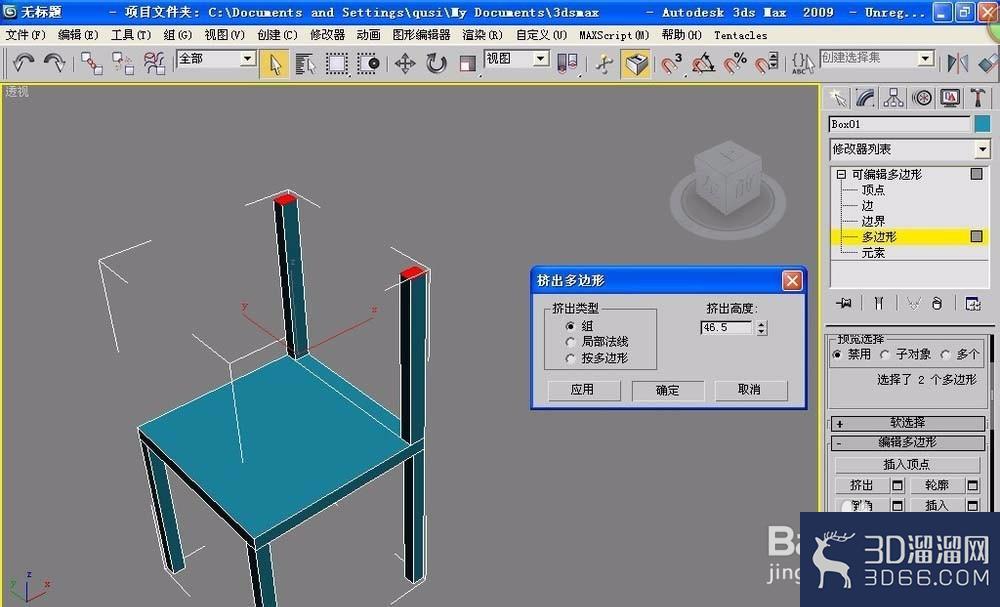Click the Use Pivot Point Center icon

pos(567,63)
